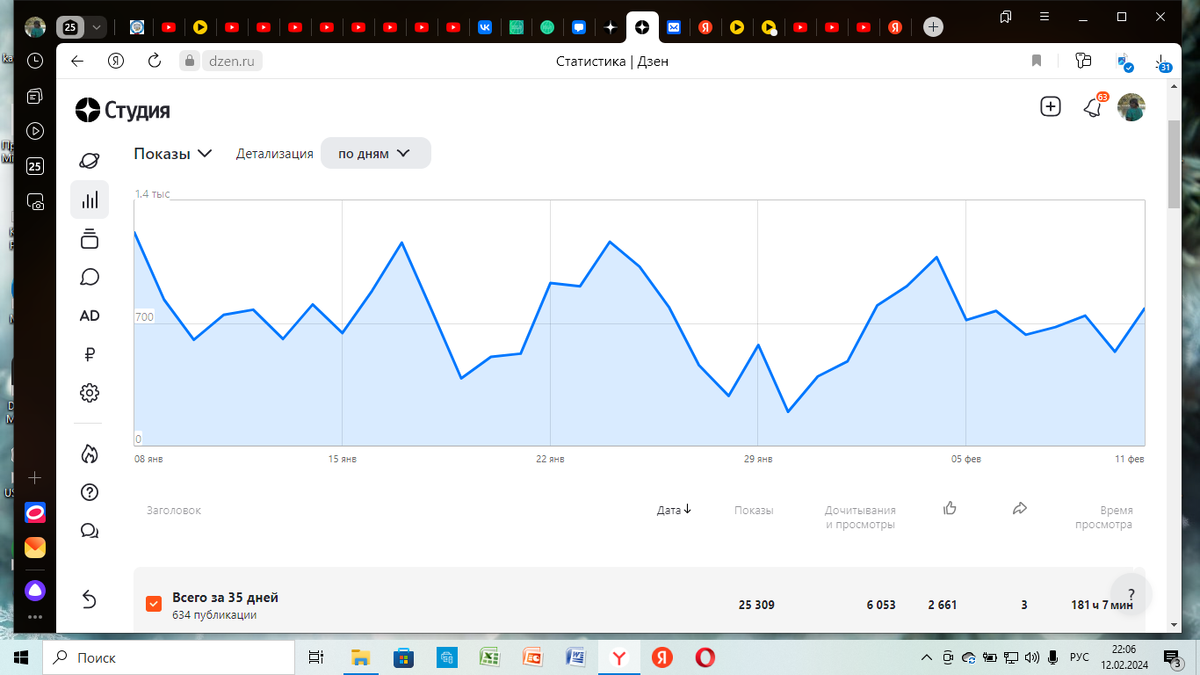Open the Protect shield icon in toolbar
The image size is (1200, 675).
point(1125,63)
